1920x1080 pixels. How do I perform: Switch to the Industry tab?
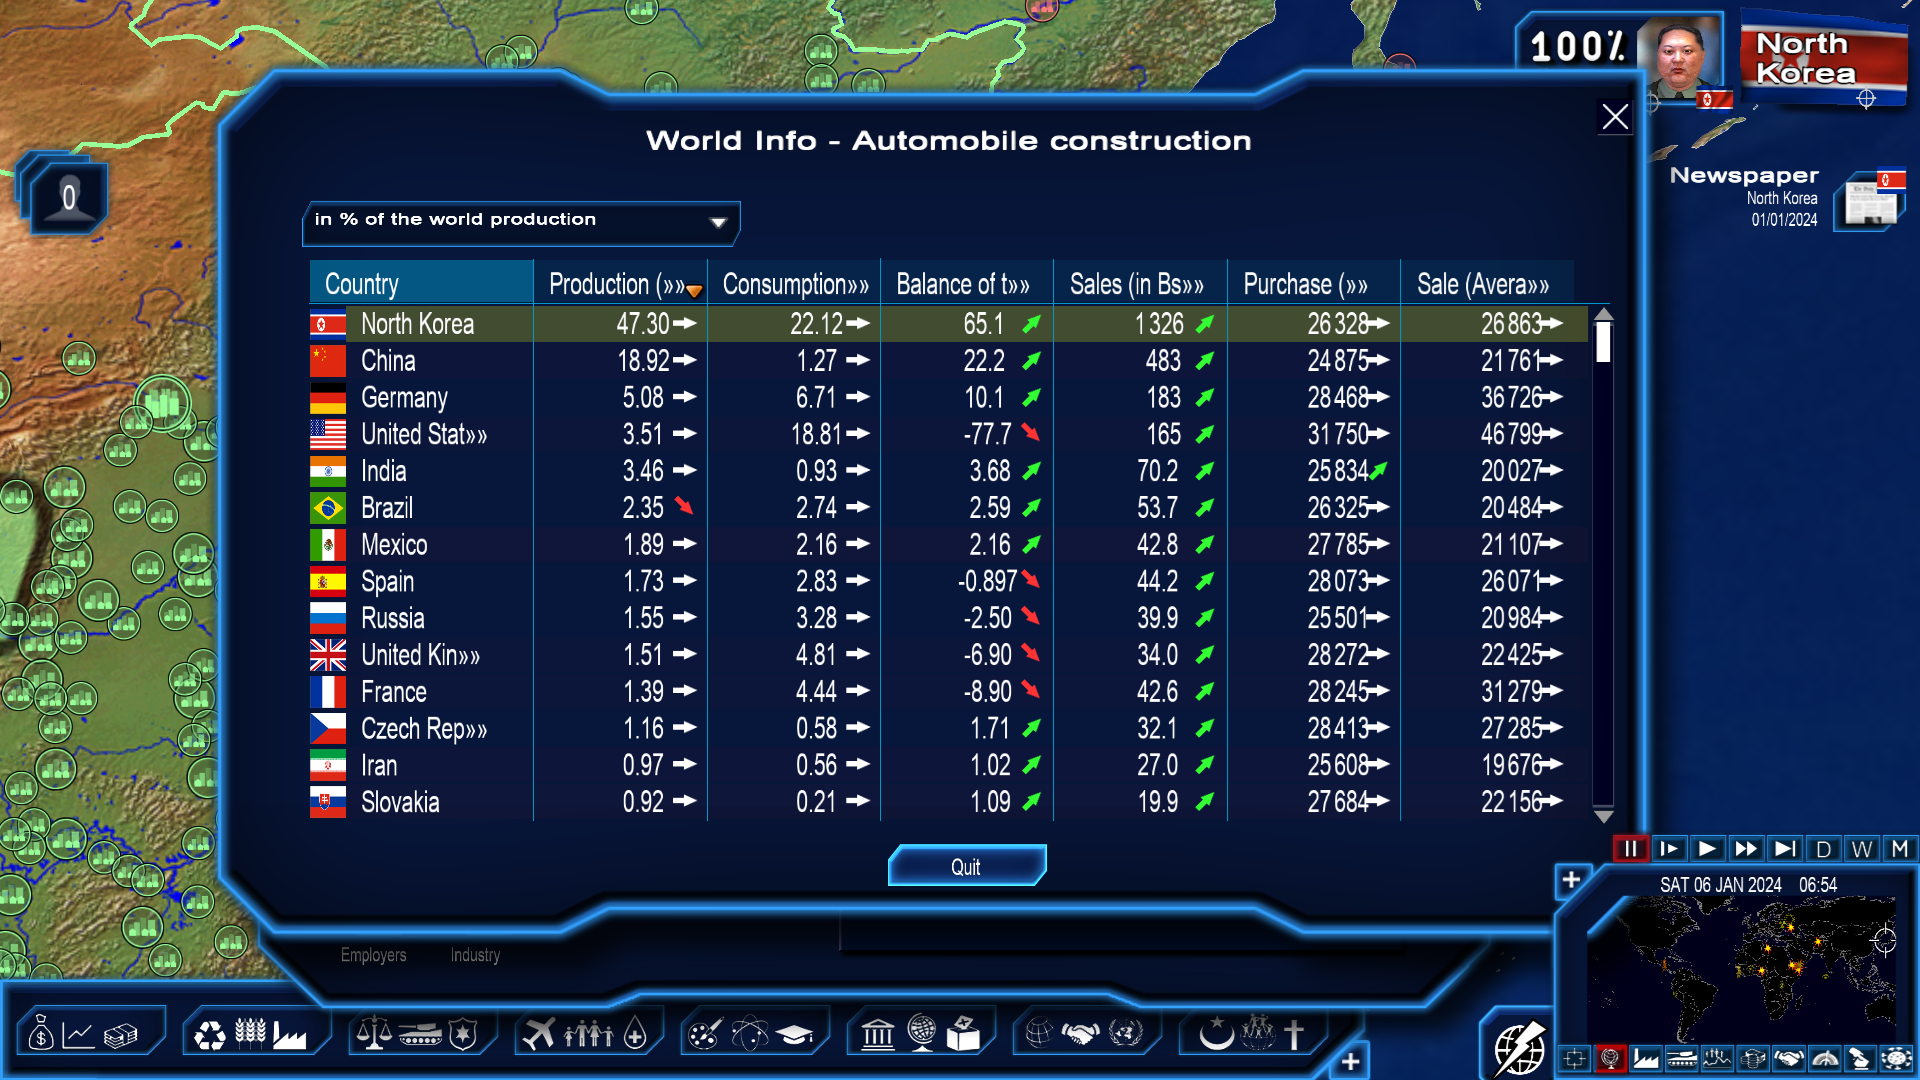tap(475, 955)
